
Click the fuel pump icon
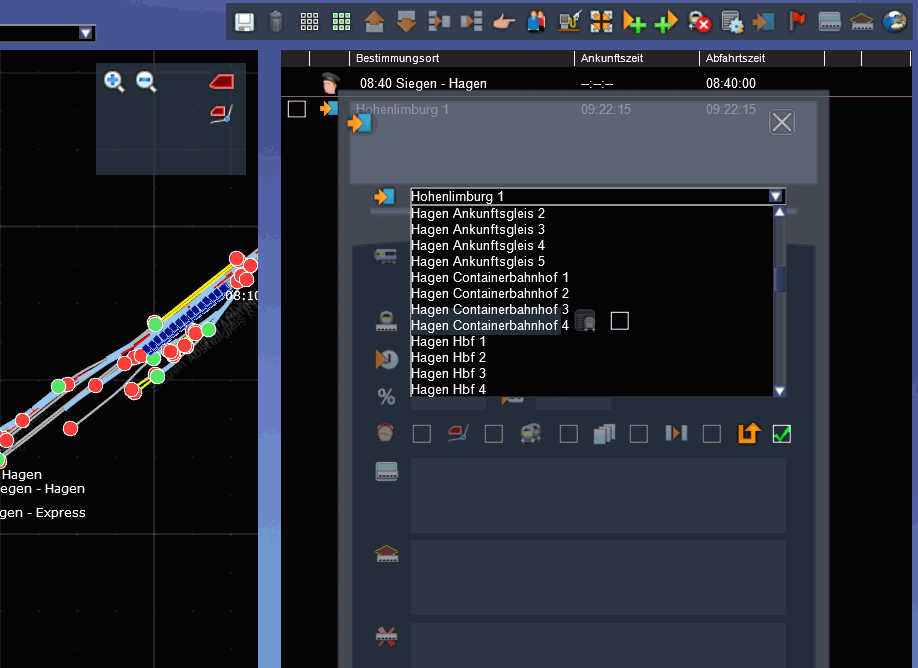(569, 22)
